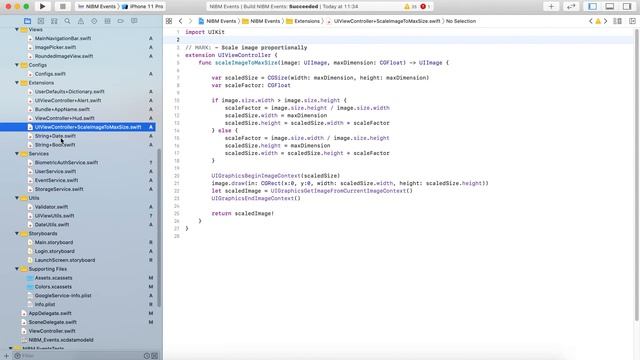Screen dimensions: 640x360
Task: Collapse the Storyboards group
Action: 17,233
